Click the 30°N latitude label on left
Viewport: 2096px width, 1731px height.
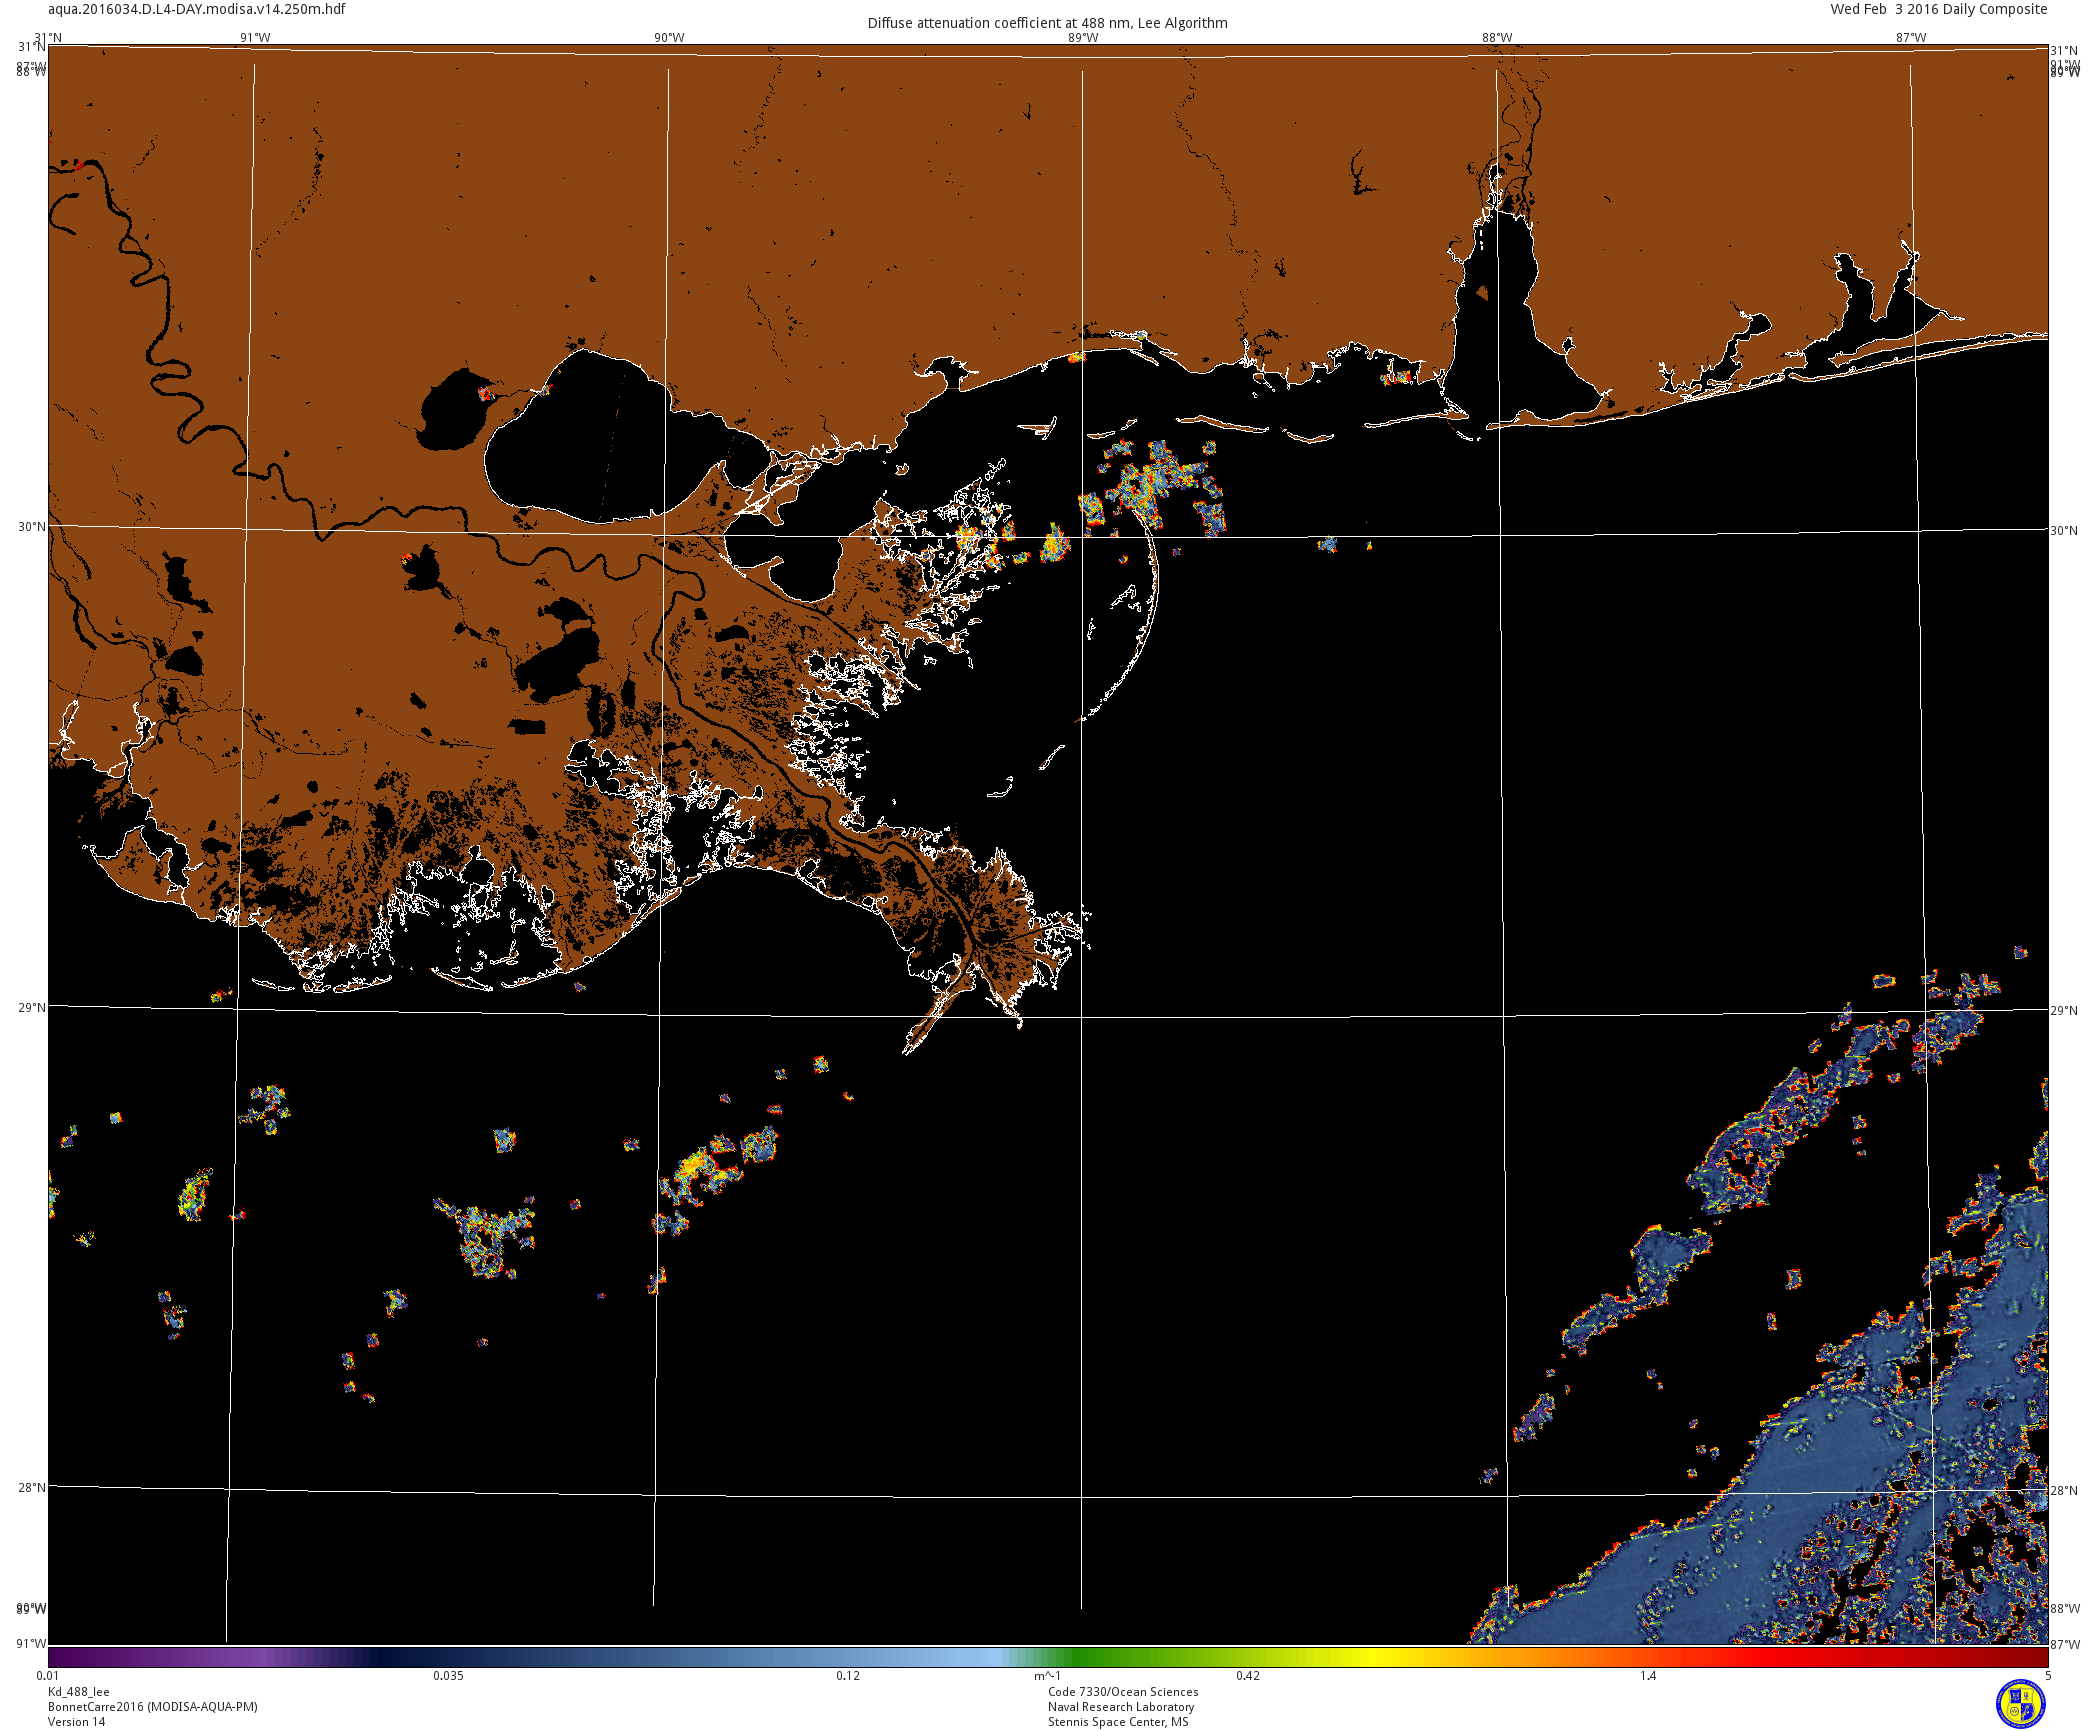tap(31, 527)
